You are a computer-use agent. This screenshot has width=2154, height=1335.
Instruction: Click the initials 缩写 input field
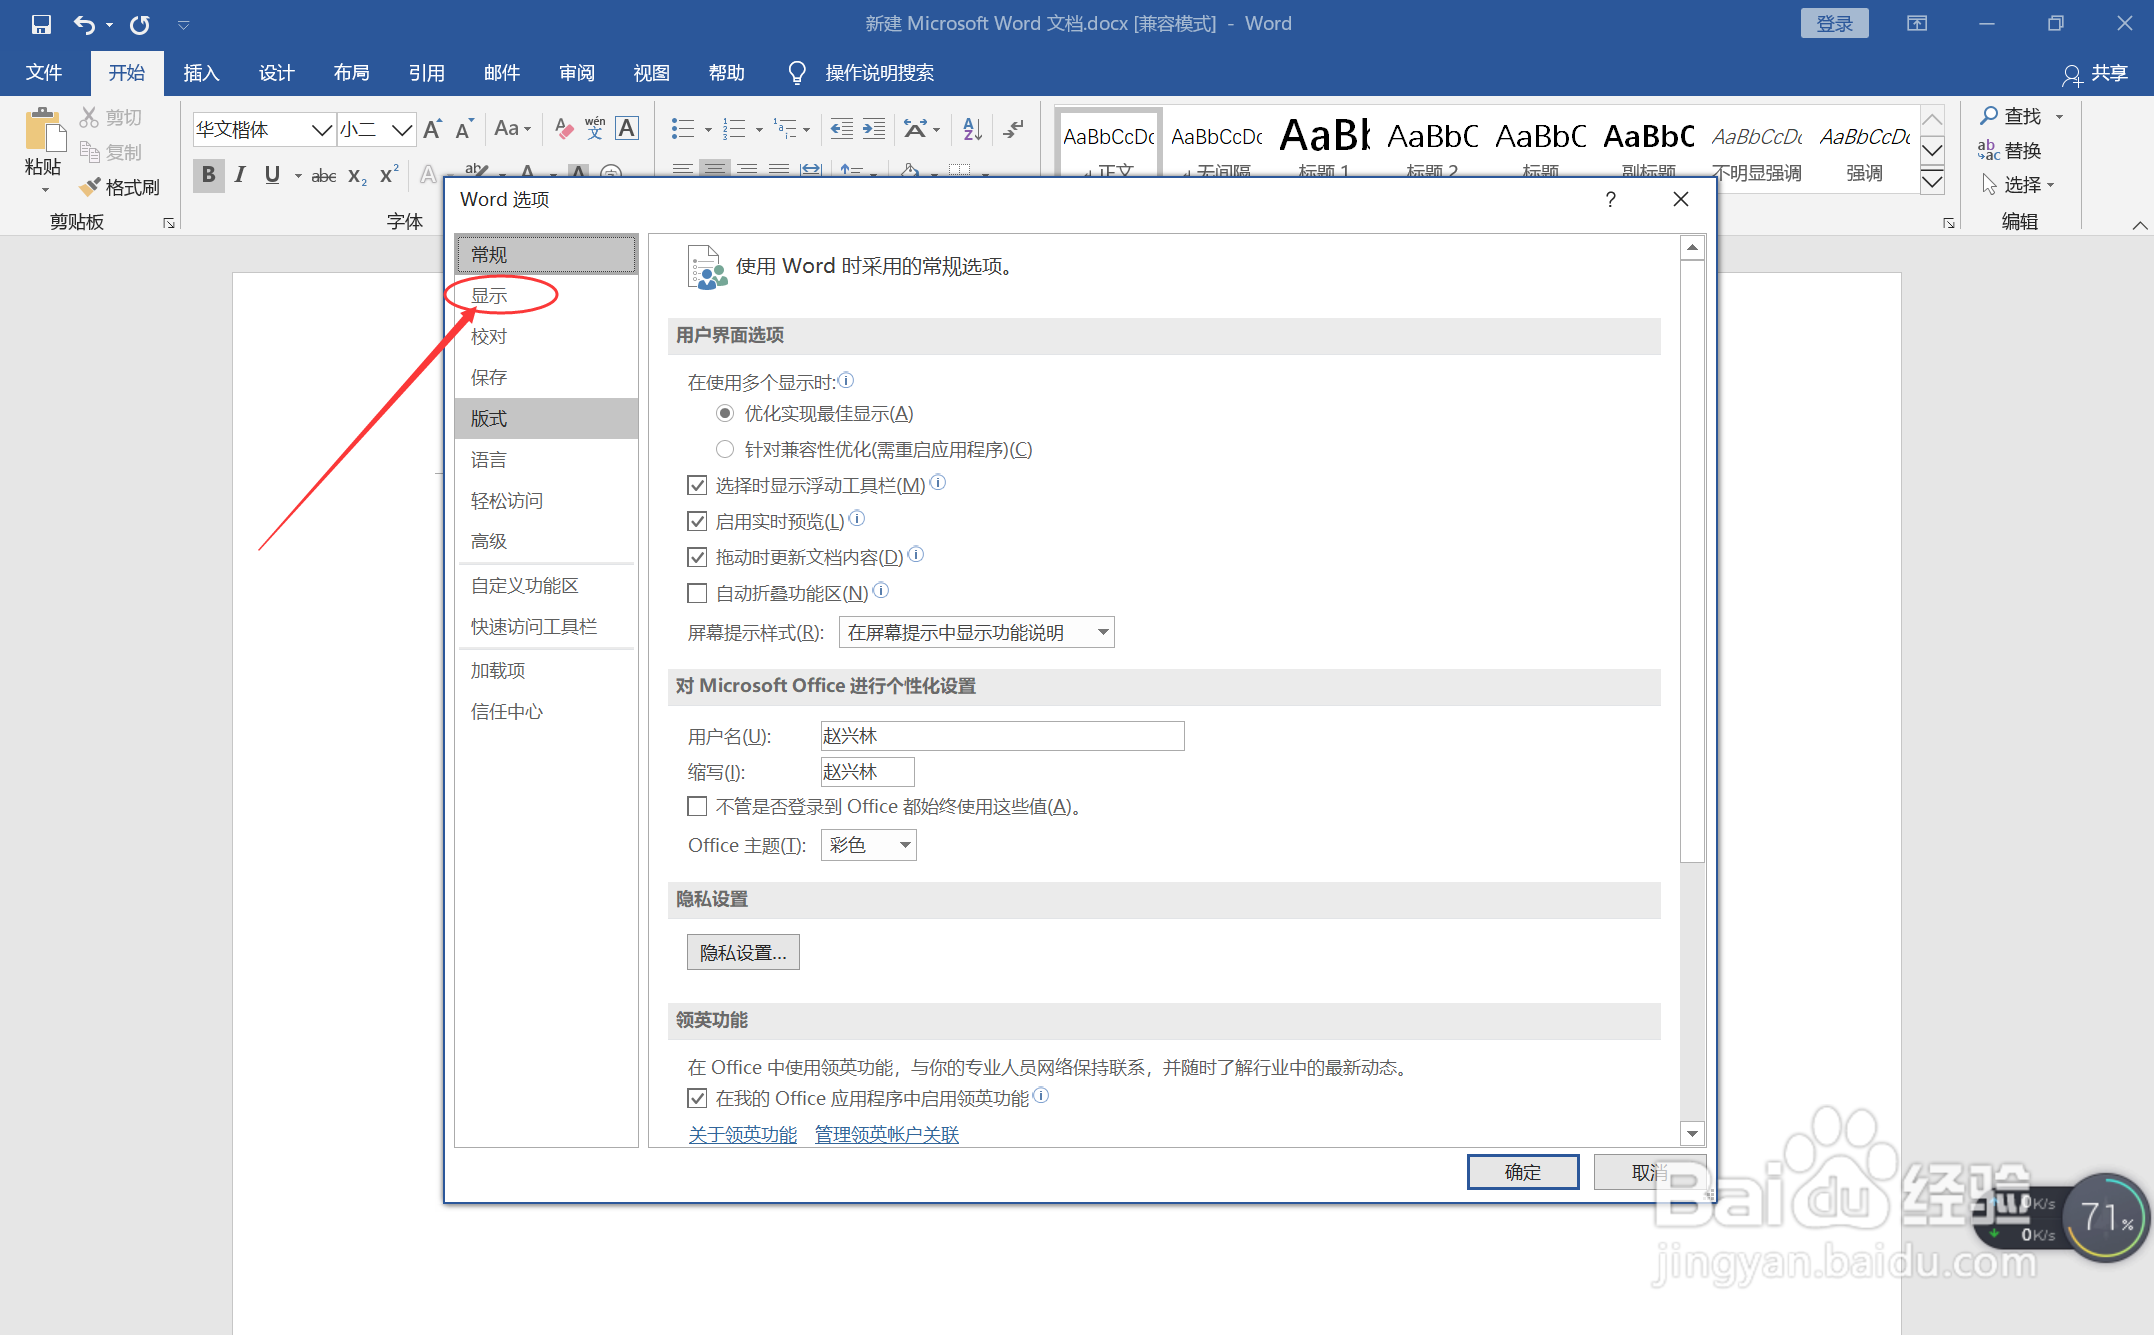867,772
